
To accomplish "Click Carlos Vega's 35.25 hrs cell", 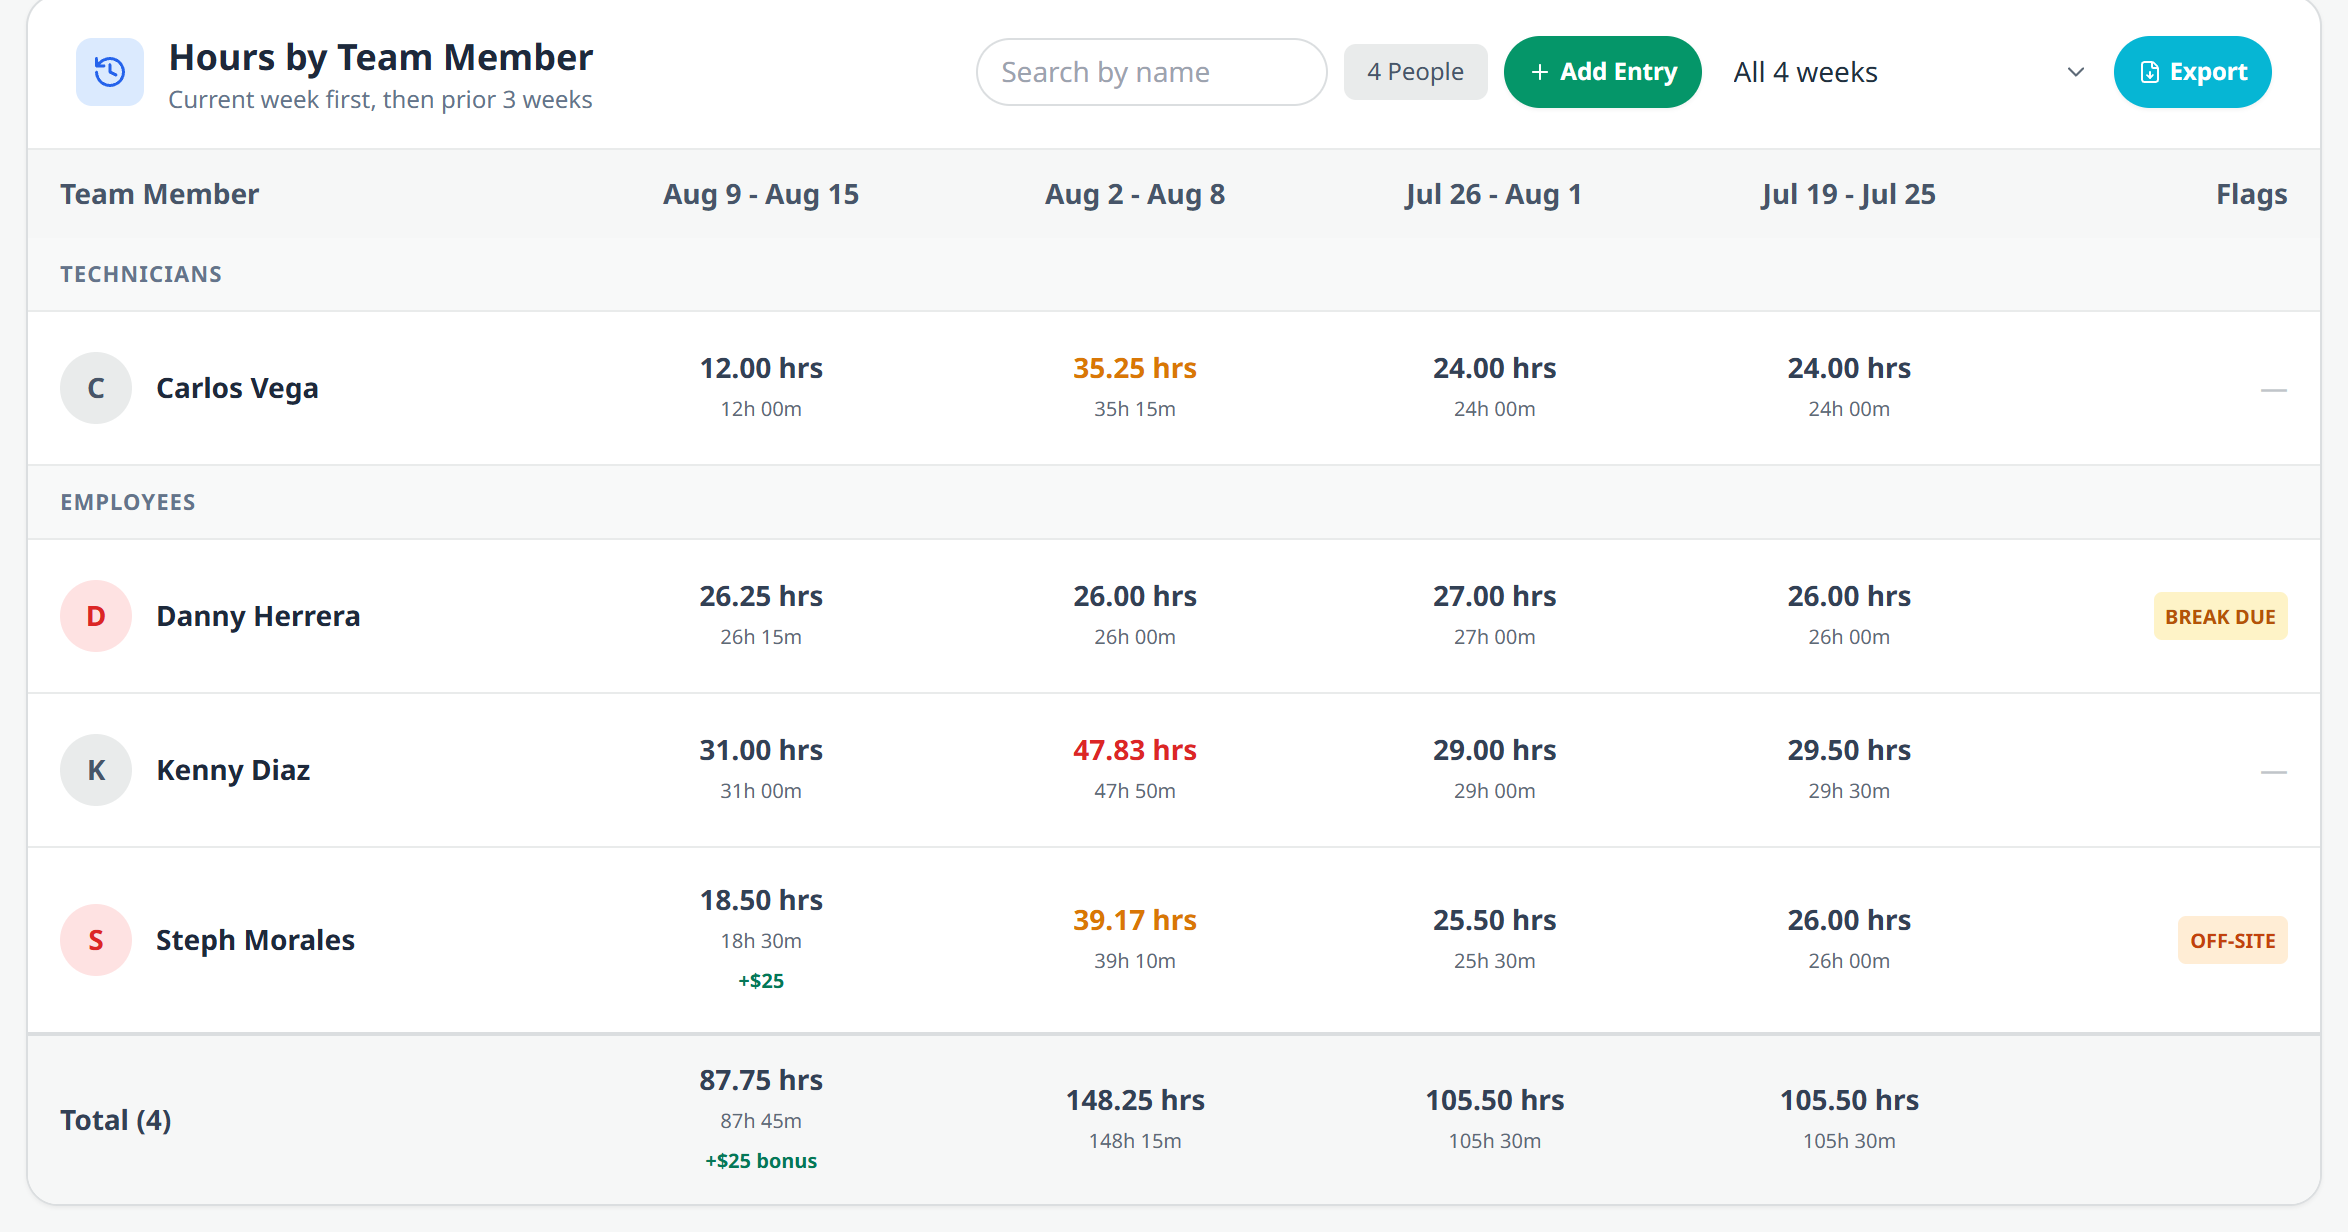I will (1135, 368).
